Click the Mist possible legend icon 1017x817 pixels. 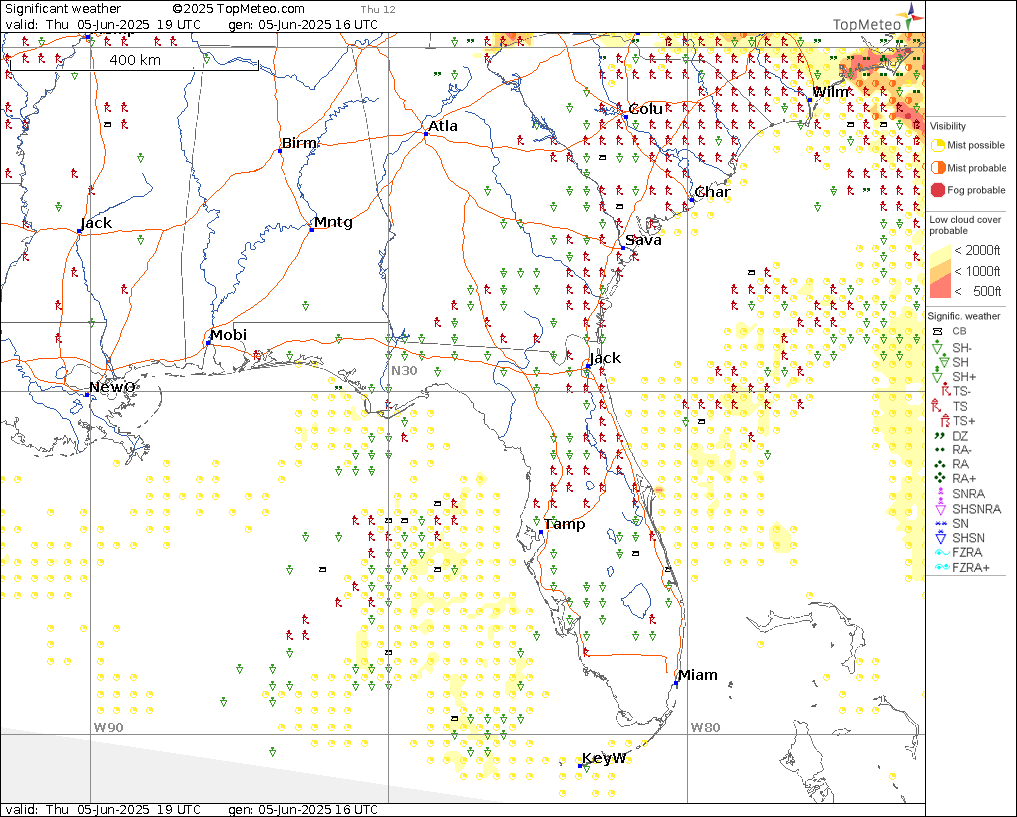[938, 145]
